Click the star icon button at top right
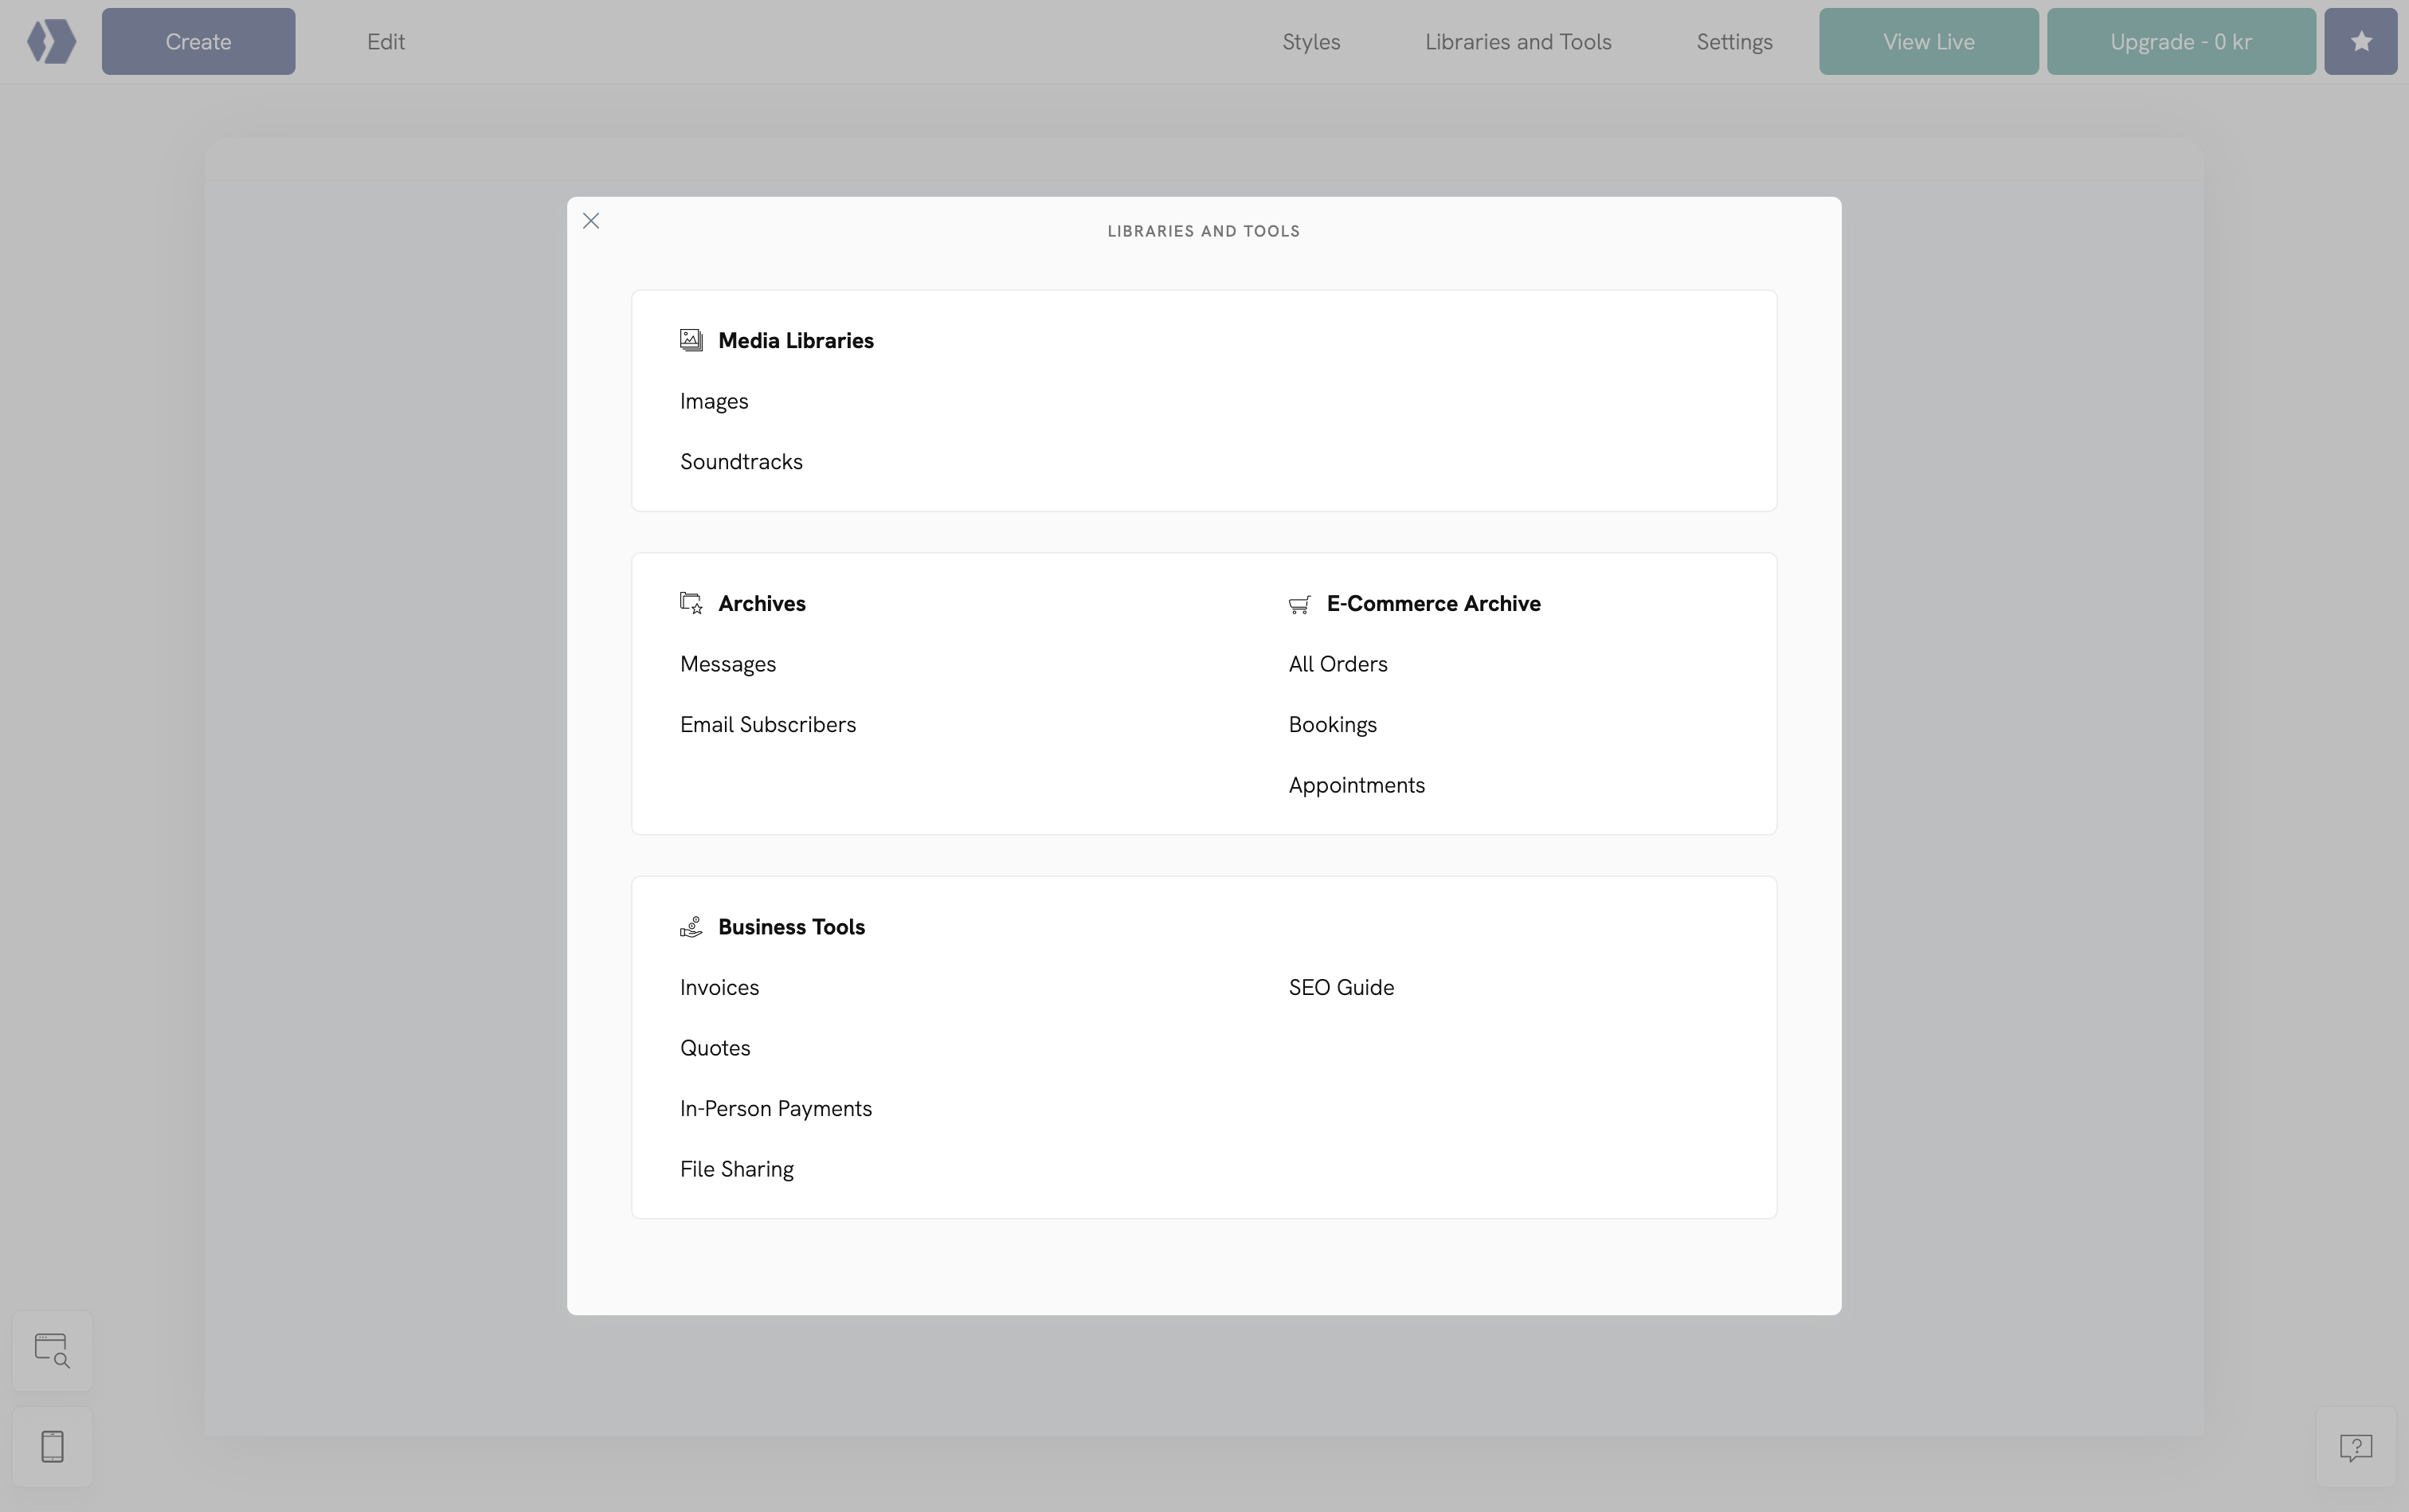 (2360, 42)
